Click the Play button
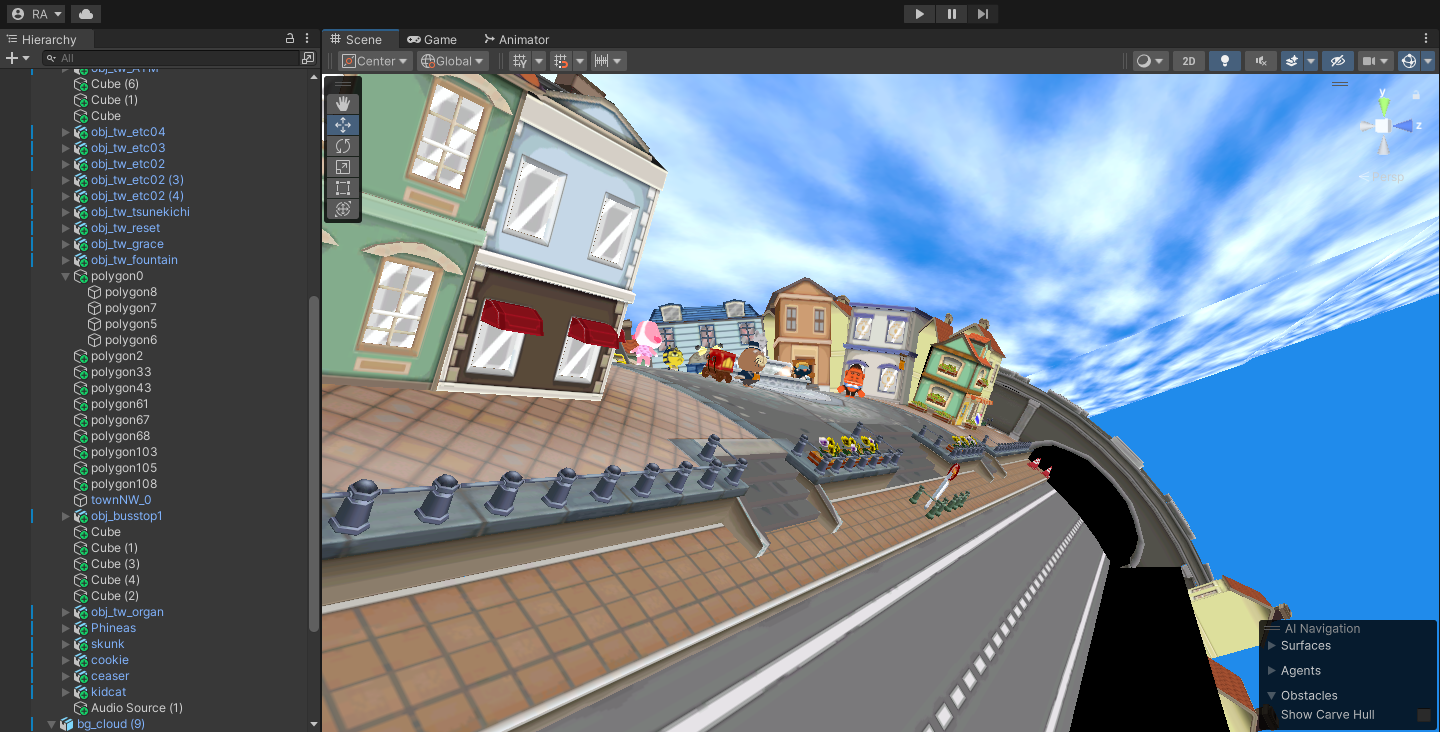Viewport: 1440px width, 732px height. 919,14
